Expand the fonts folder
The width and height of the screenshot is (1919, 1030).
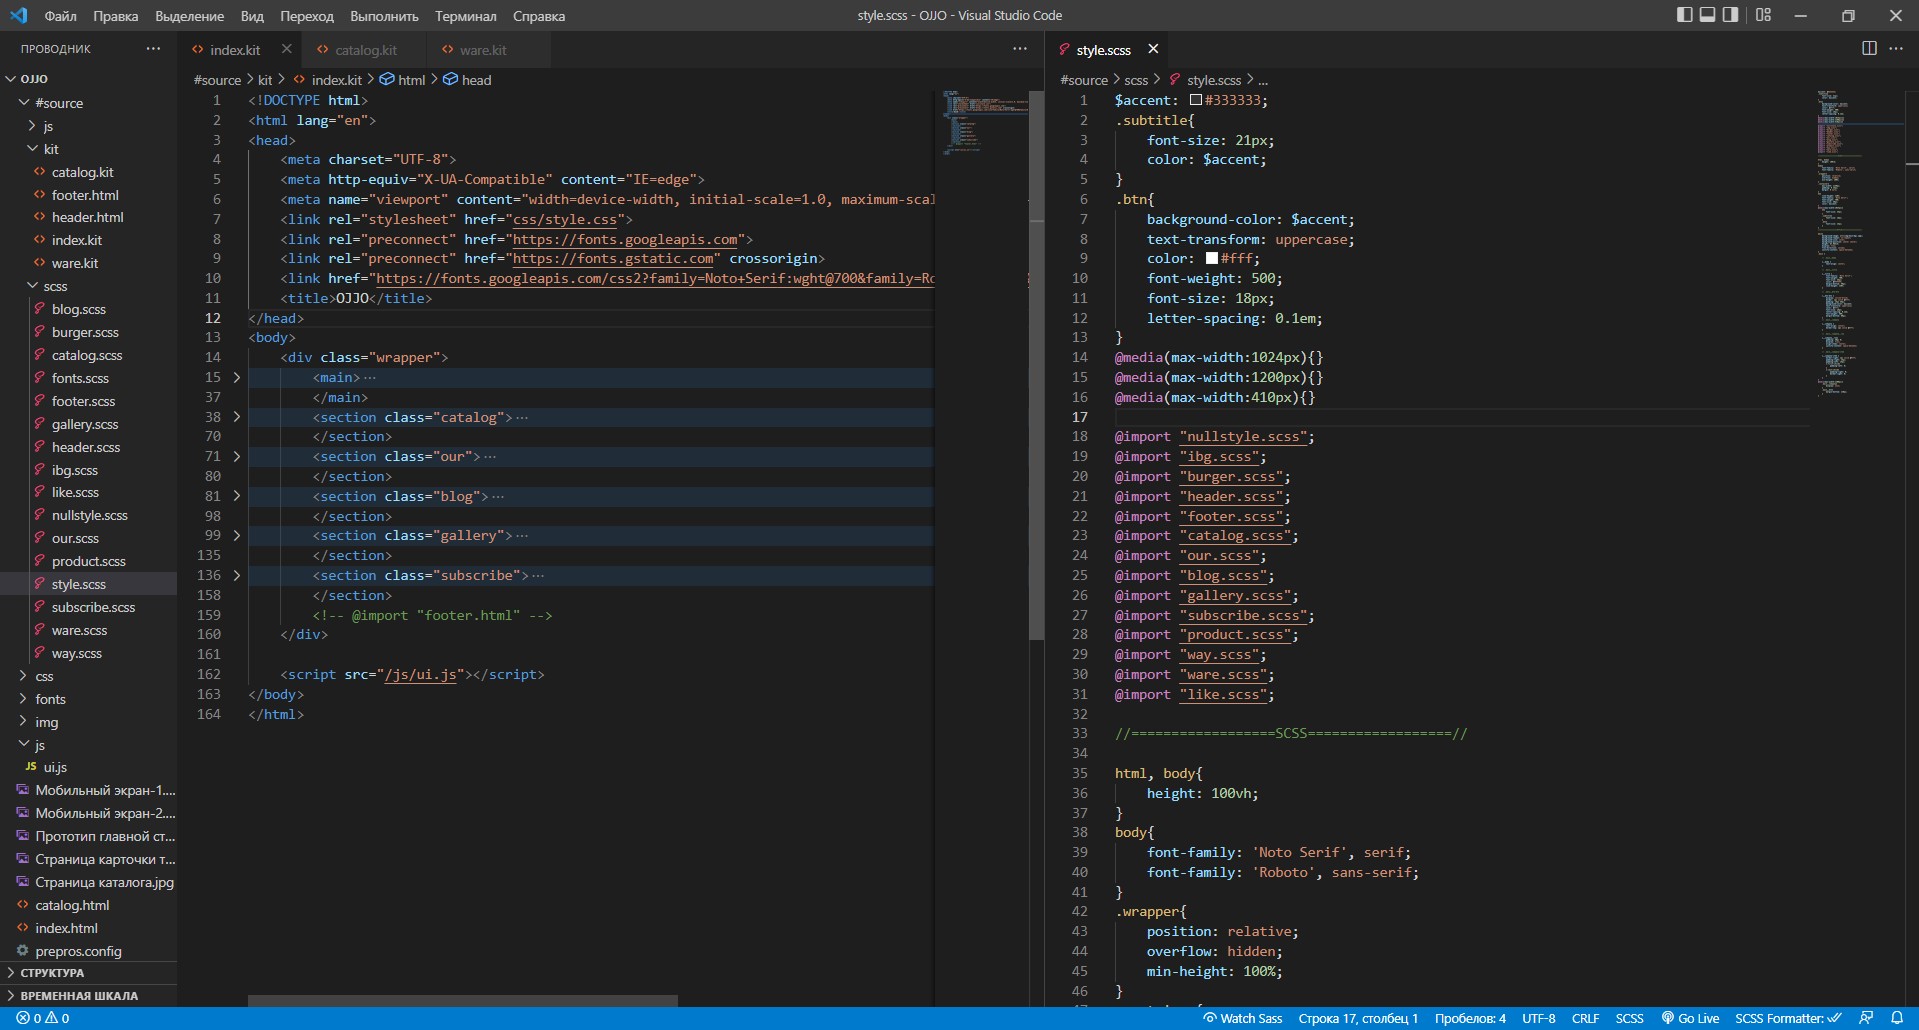tap(50, 699)
